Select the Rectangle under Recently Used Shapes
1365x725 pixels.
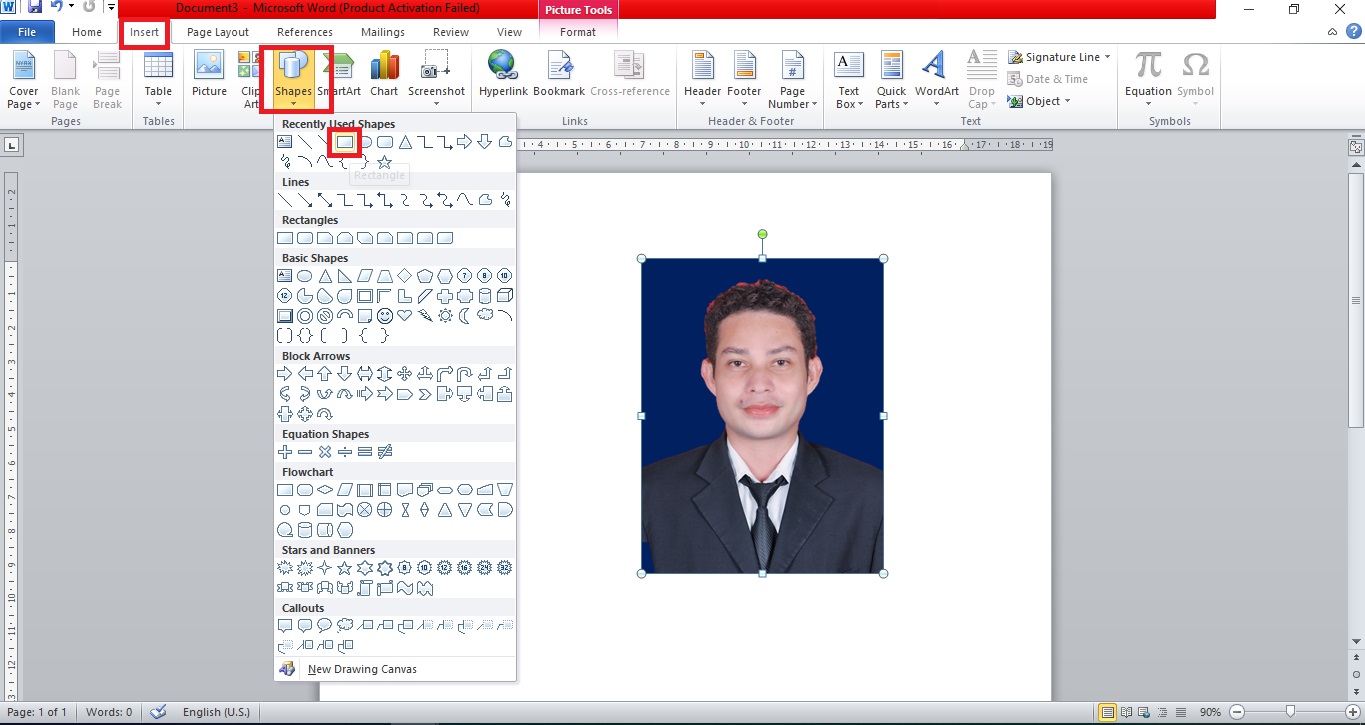(344, 141)
